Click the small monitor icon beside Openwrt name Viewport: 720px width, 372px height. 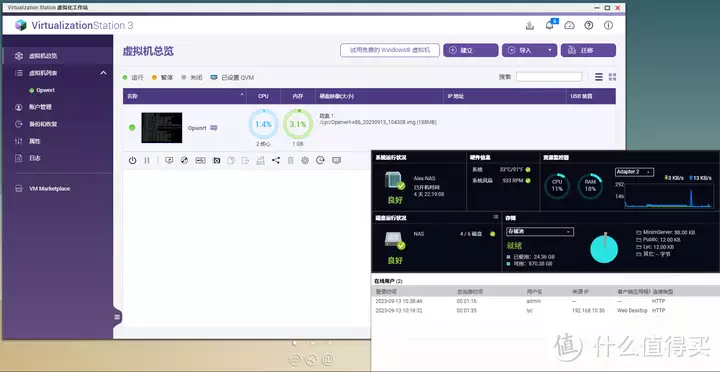tap(214, 128)
